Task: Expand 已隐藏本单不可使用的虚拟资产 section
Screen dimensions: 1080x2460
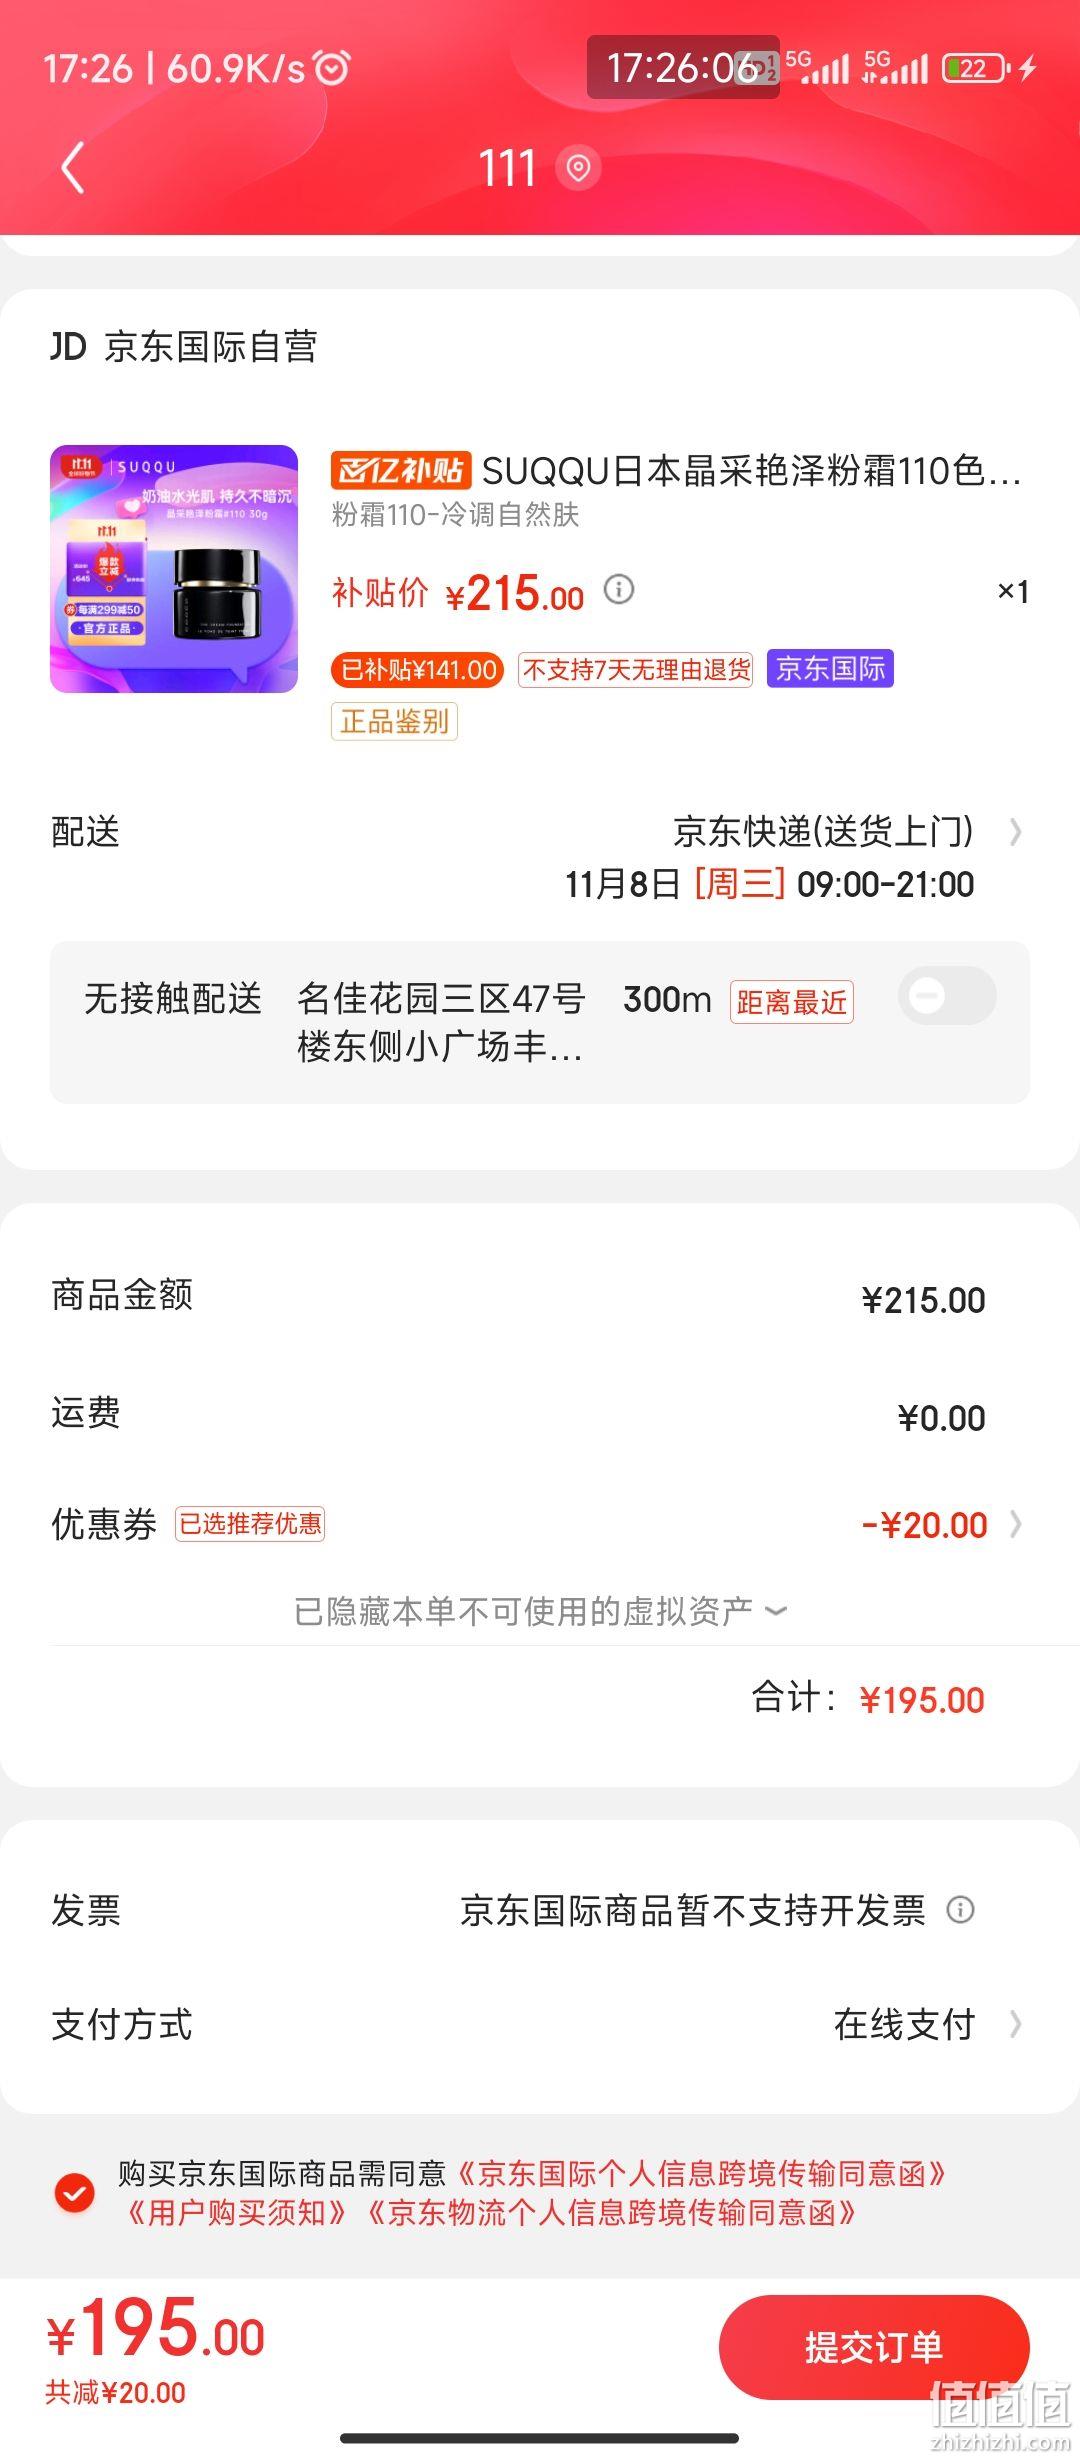Action: [540, 1611]
